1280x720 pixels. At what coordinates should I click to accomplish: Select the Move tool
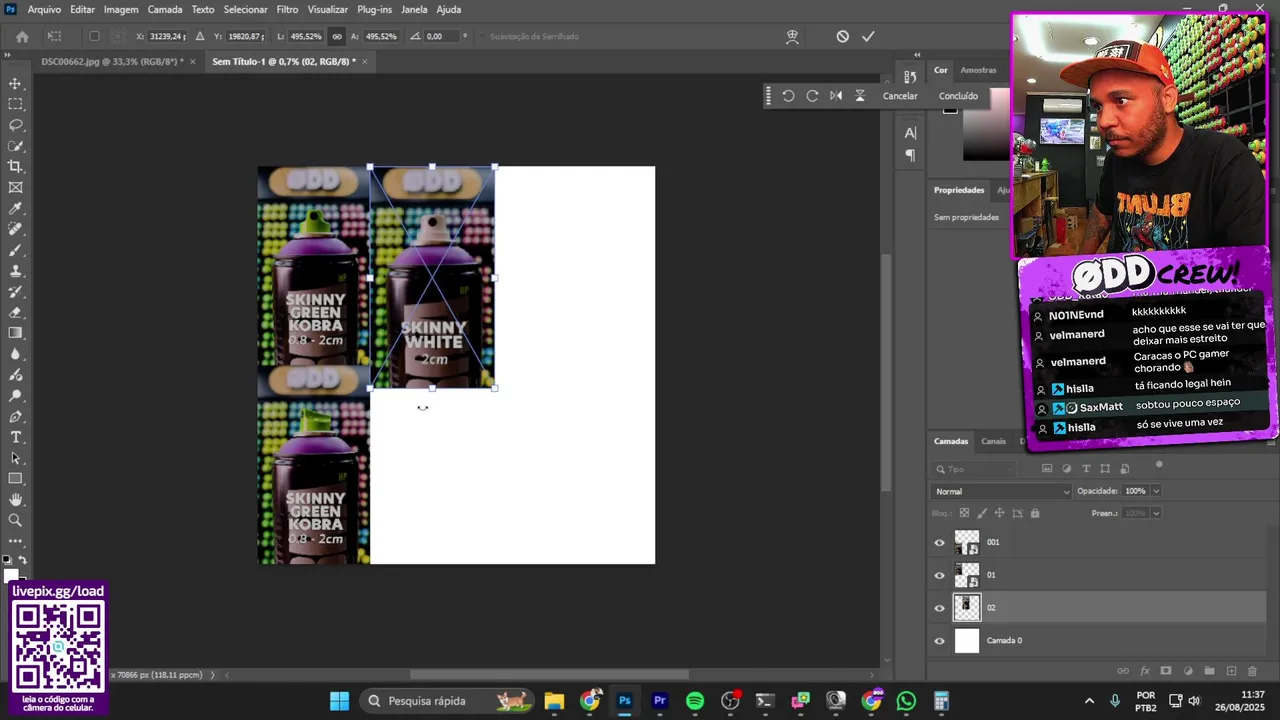pyautogui.click(x=15, y=83)
